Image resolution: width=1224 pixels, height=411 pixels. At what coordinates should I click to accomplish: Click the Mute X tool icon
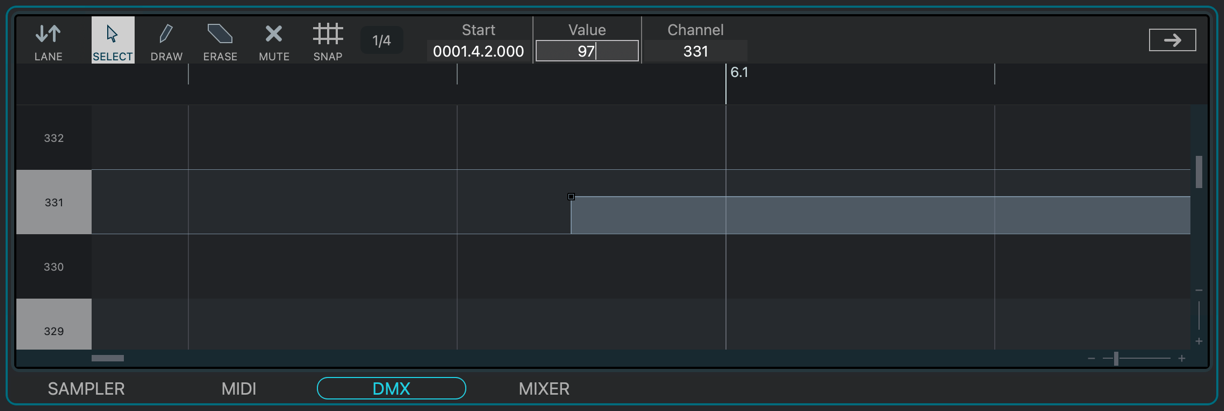click(x=274, y=41)
